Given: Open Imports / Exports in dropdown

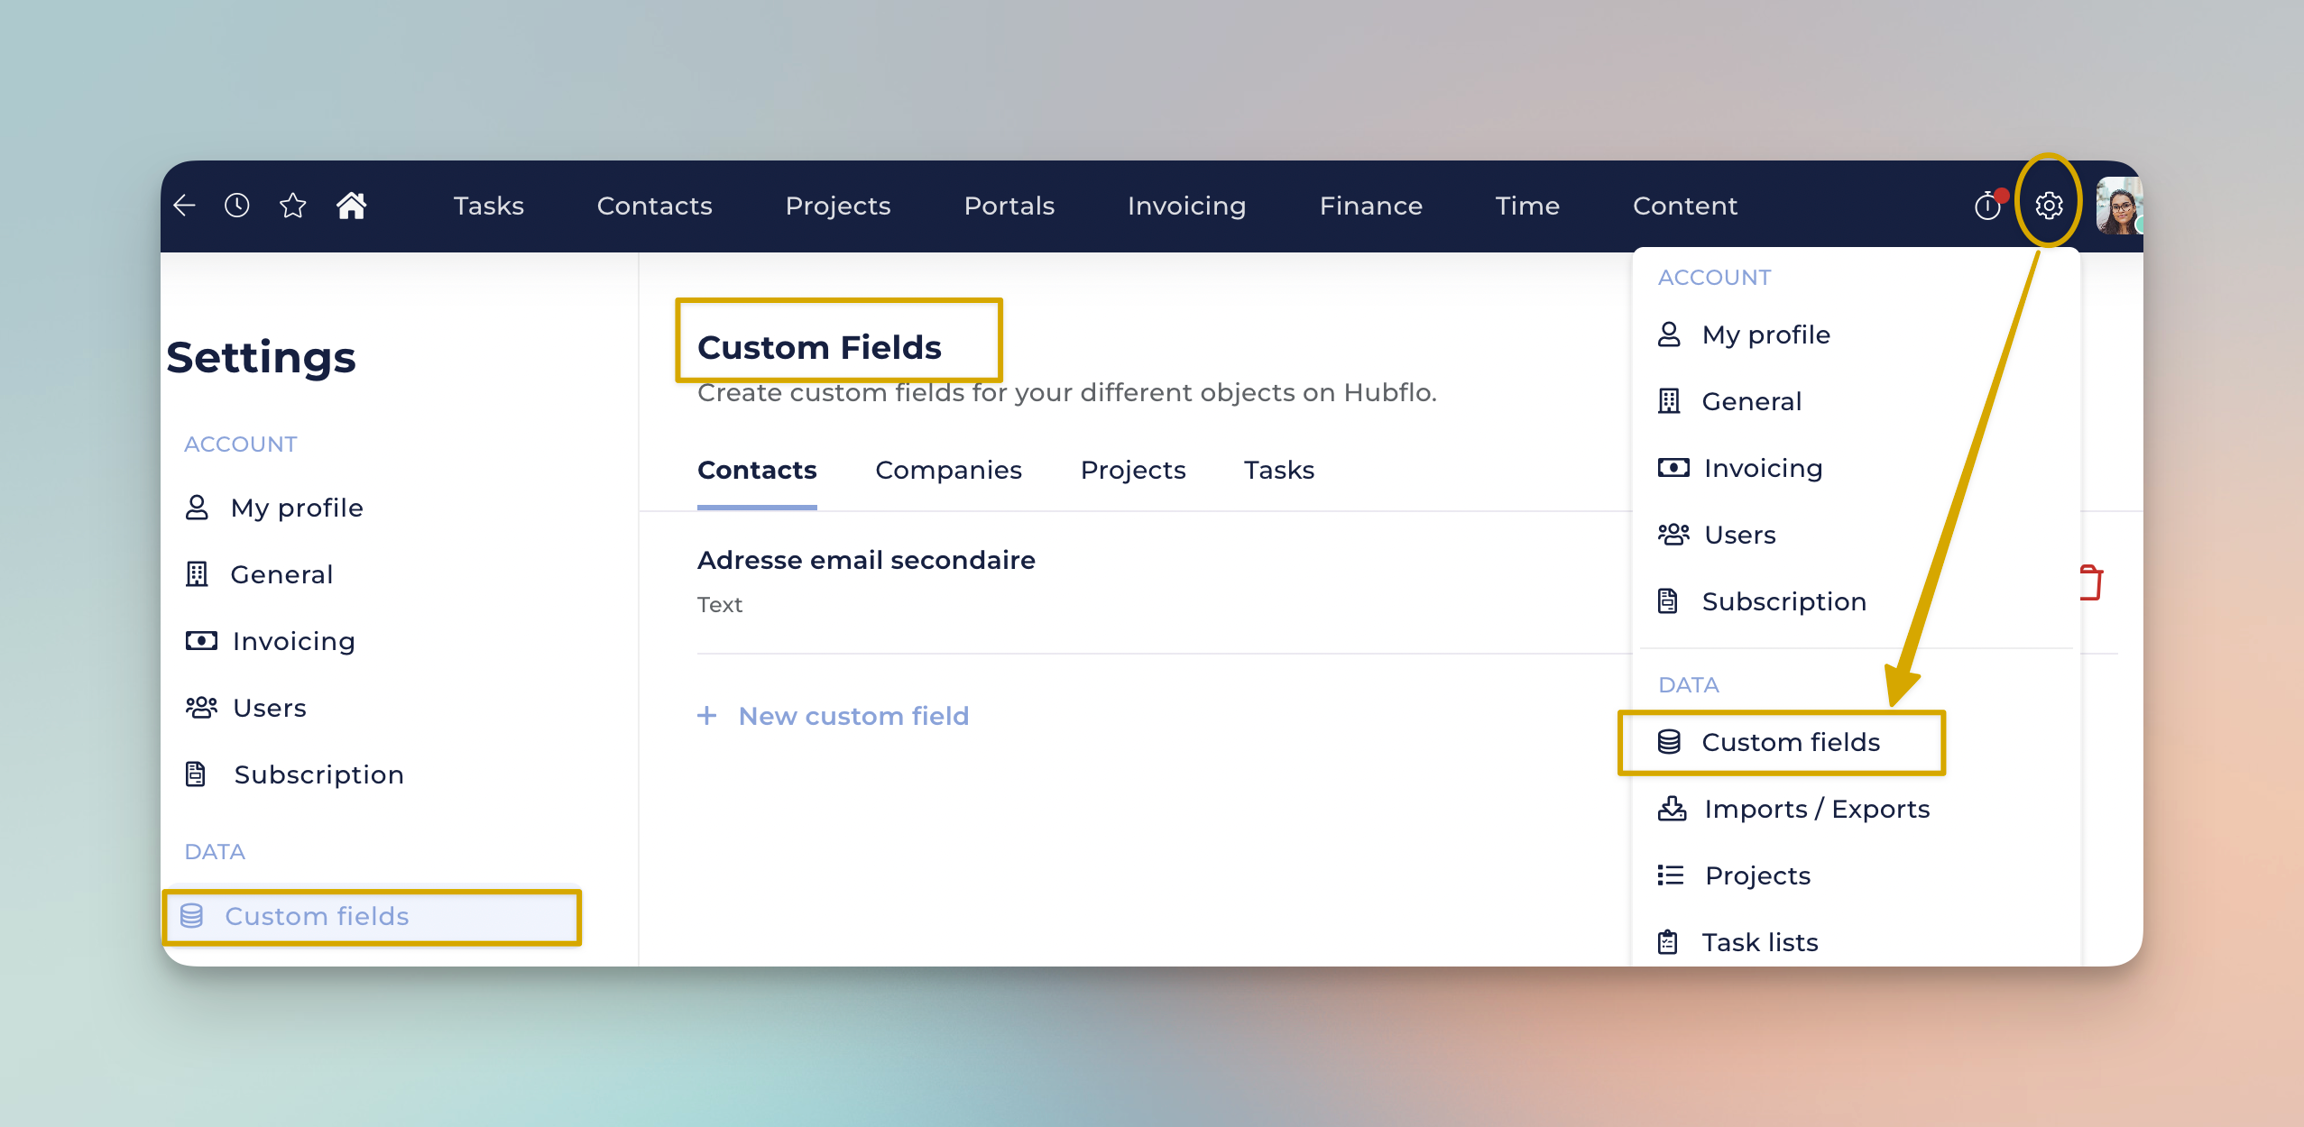Looking at the screenshot, I should (x=1815, y=809).
